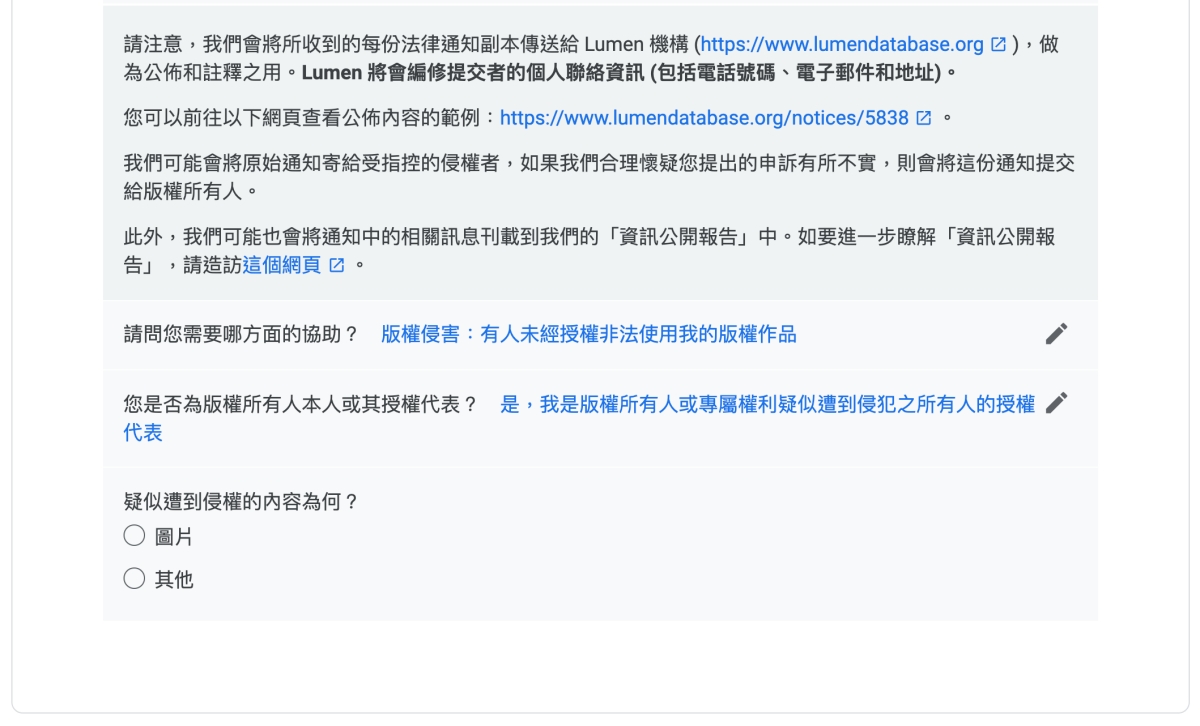Viewport: 1200px width, 726px height.
Task: Click the question 您是否為版權所有人本人或其授權代表?
Action: [301, 404]
